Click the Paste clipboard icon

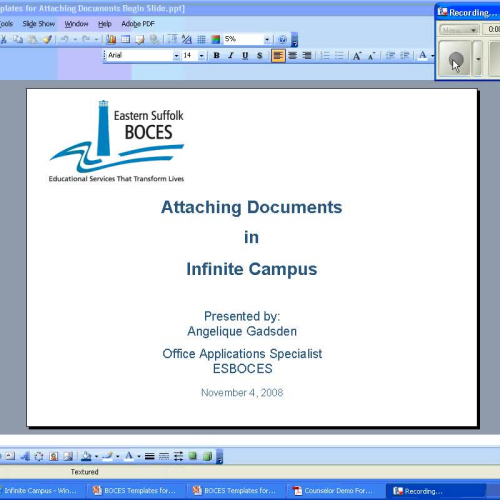tap(32, 40)
